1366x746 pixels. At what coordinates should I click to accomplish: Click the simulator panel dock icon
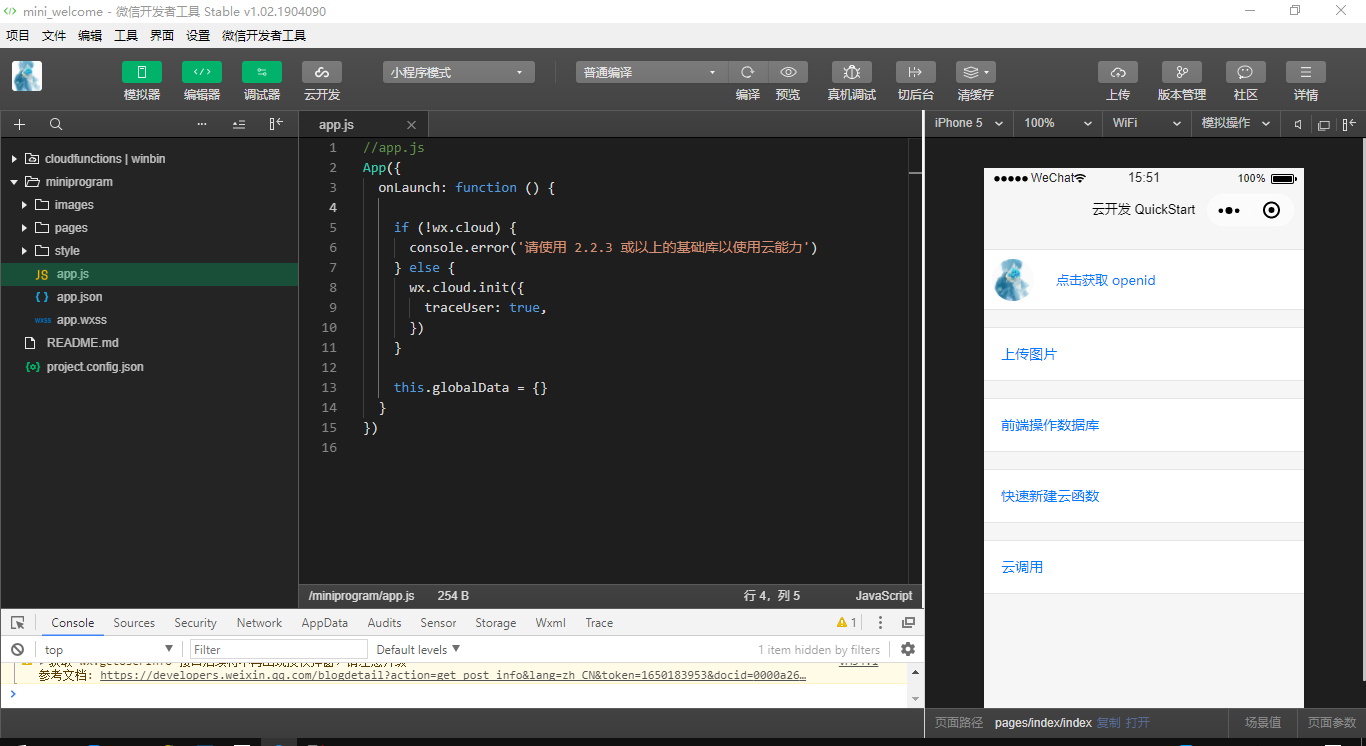1348,124
